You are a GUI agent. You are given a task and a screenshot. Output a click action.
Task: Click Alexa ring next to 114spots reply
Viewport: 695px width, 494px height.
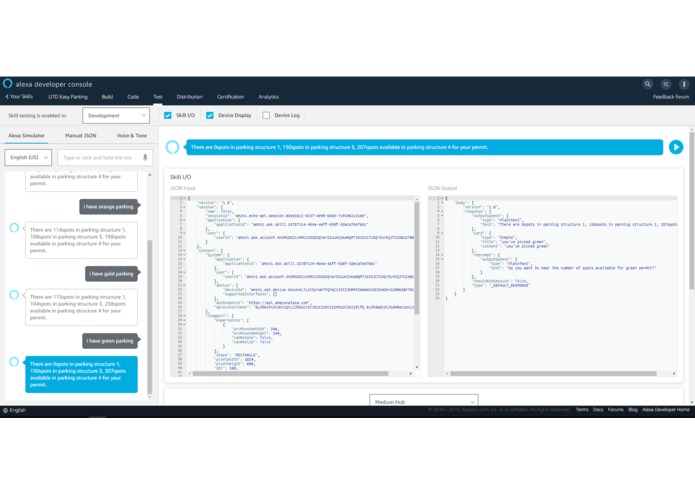coord(14,228)
